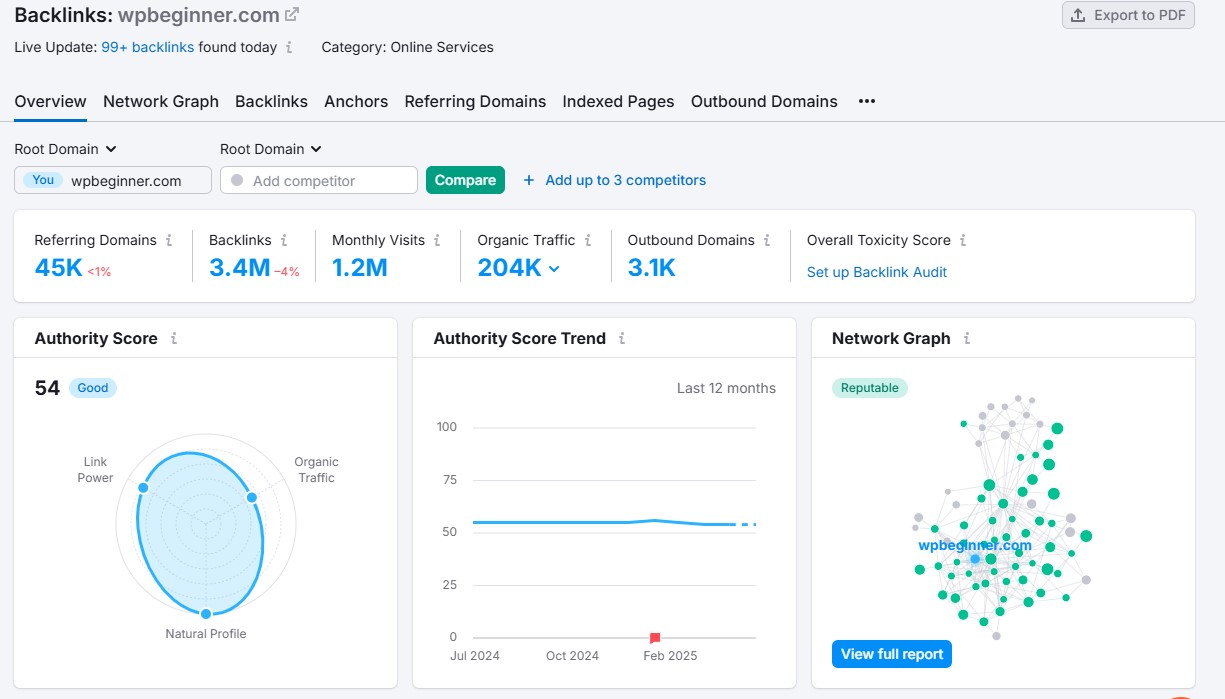The image size is (1225, 699).
Task: Click info icon beside Authority Score title
Action: tap(174, 338)
